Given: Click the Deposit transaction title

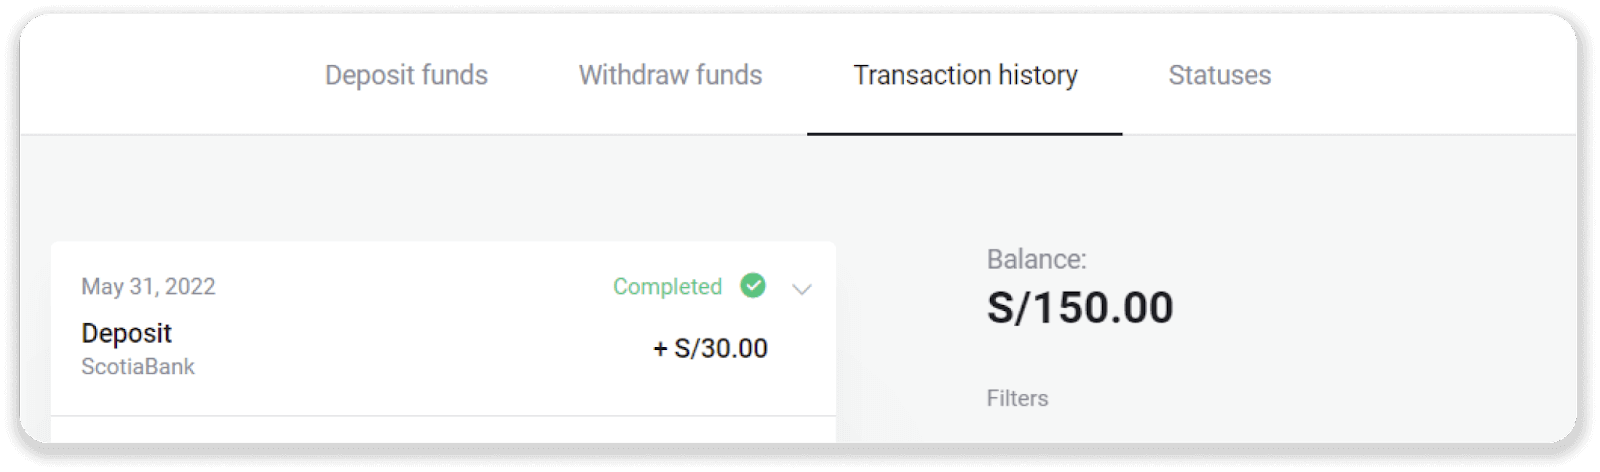Looking at the screenshot, I should pyautogui.click(x=126, y=333).
